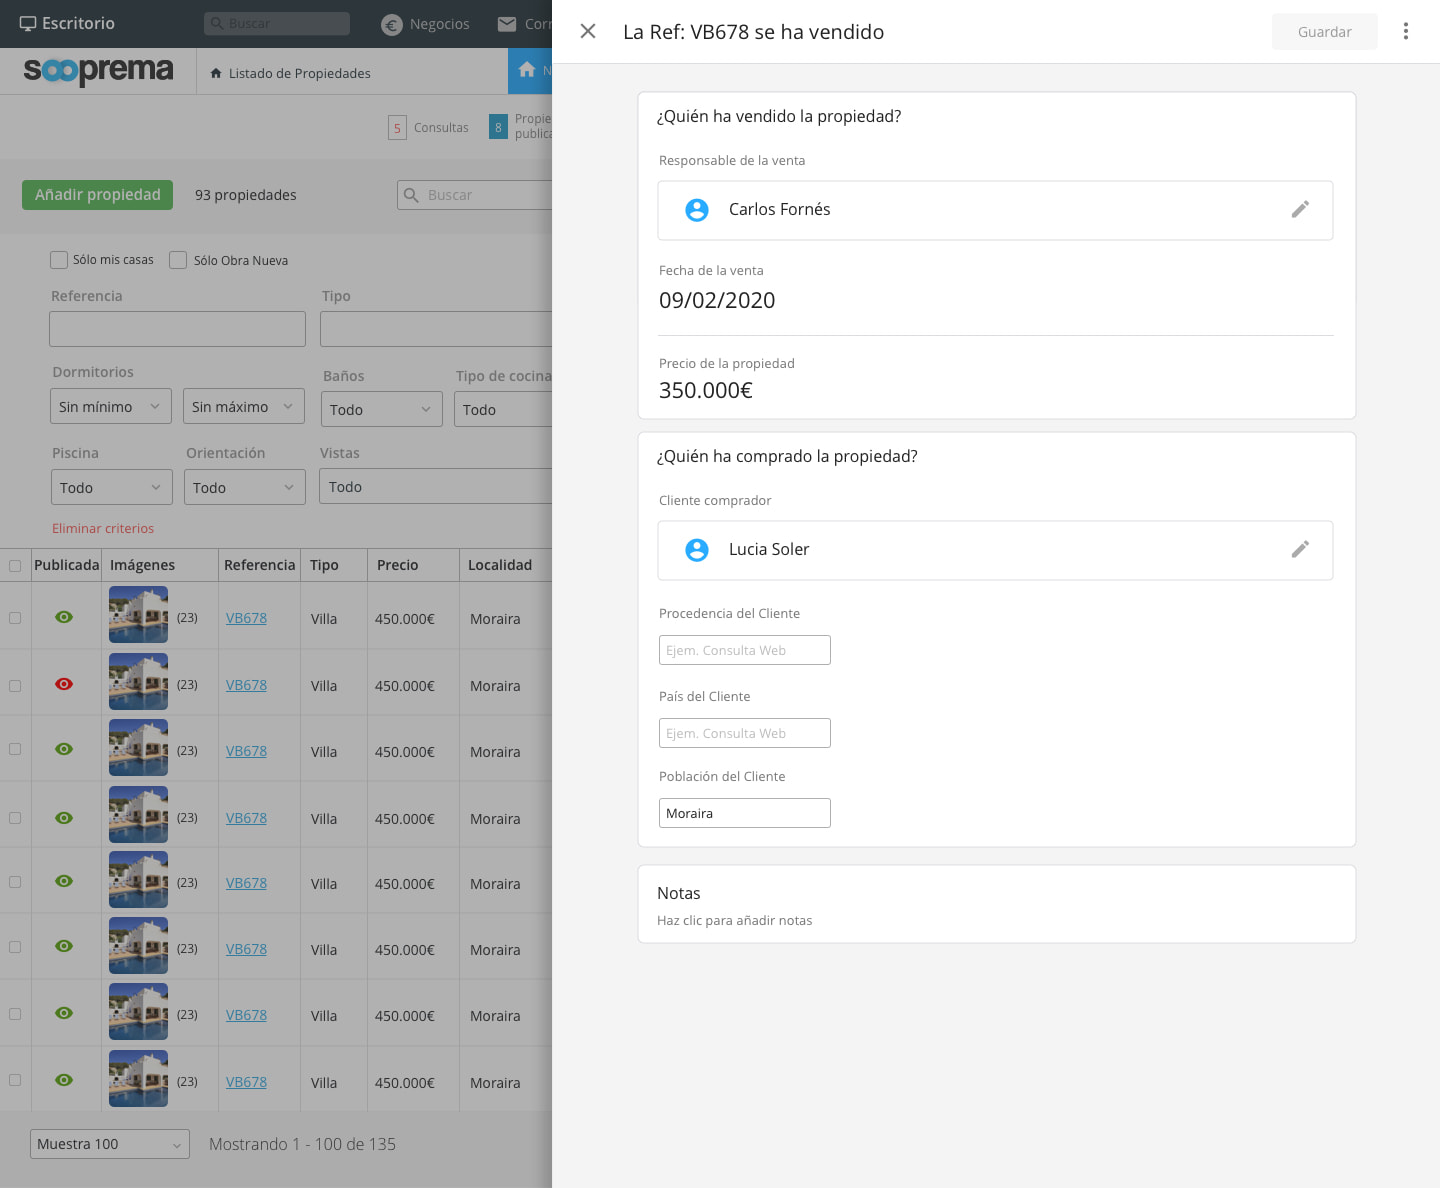Click the Procedencia del Cliente input field
Screen dimensions: 1440x1188
click(x=744, y=650)
